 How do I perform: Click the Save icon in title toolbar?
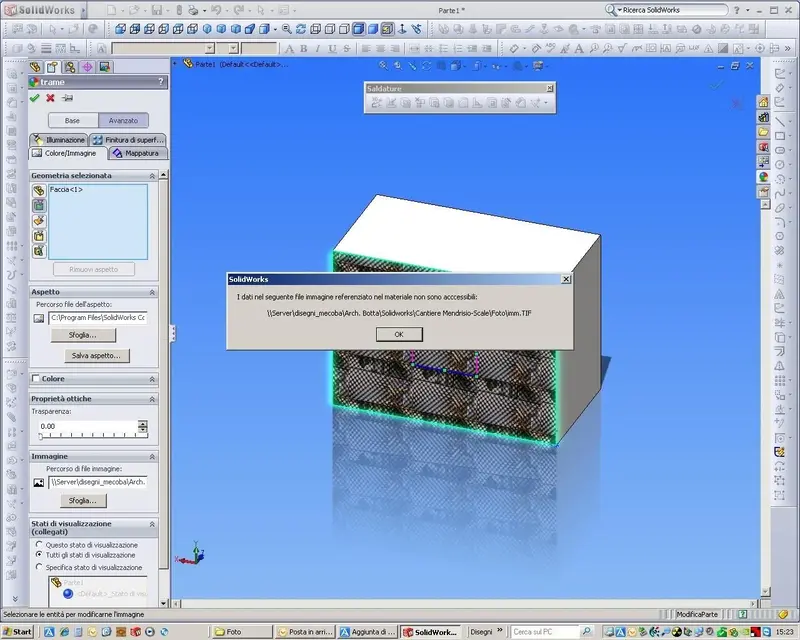157,10
